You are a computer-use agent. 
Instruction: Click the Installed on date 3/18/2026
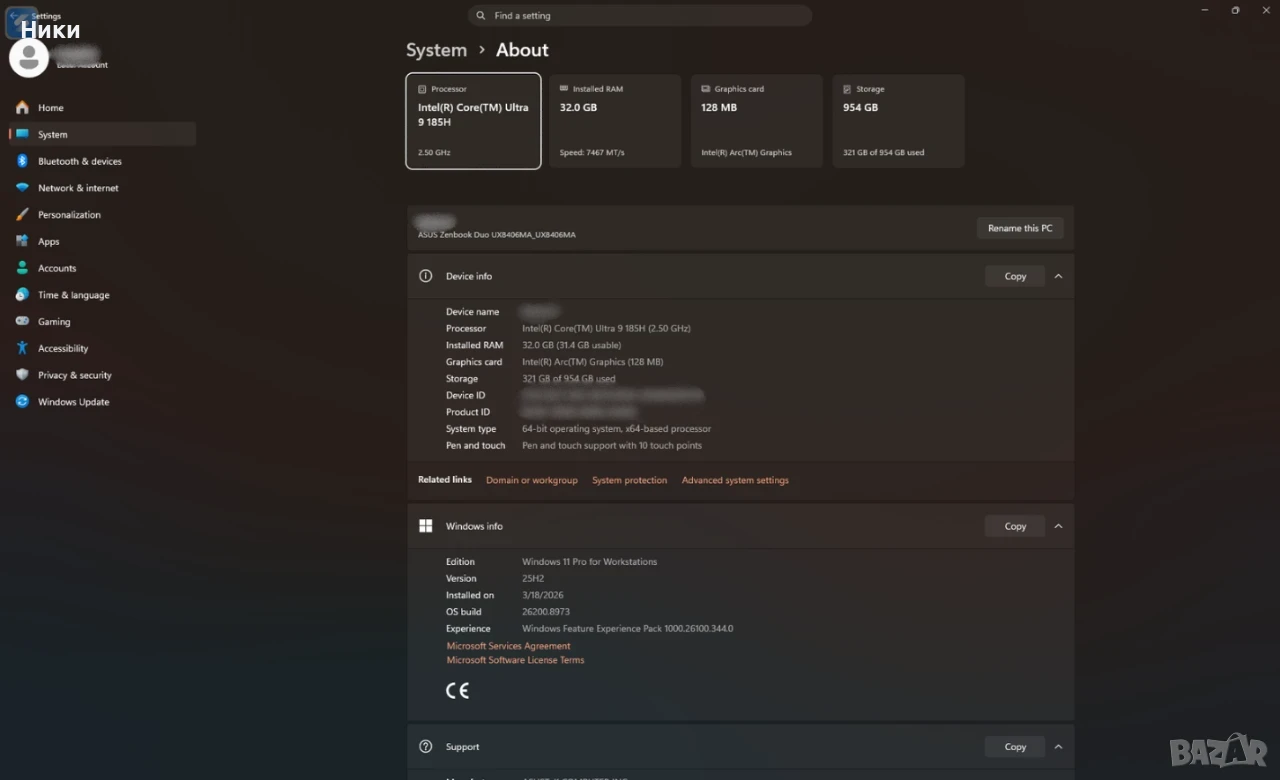[x=543, y=596]
